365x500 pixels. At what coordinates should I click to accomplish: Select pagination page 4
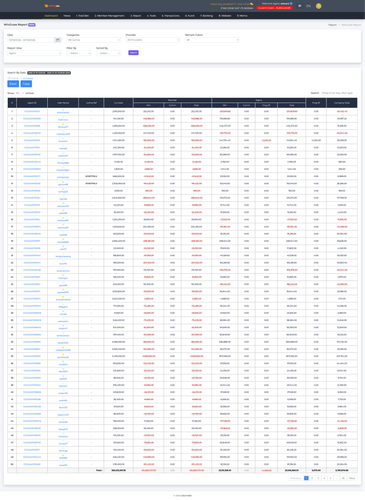pos(324,478)
